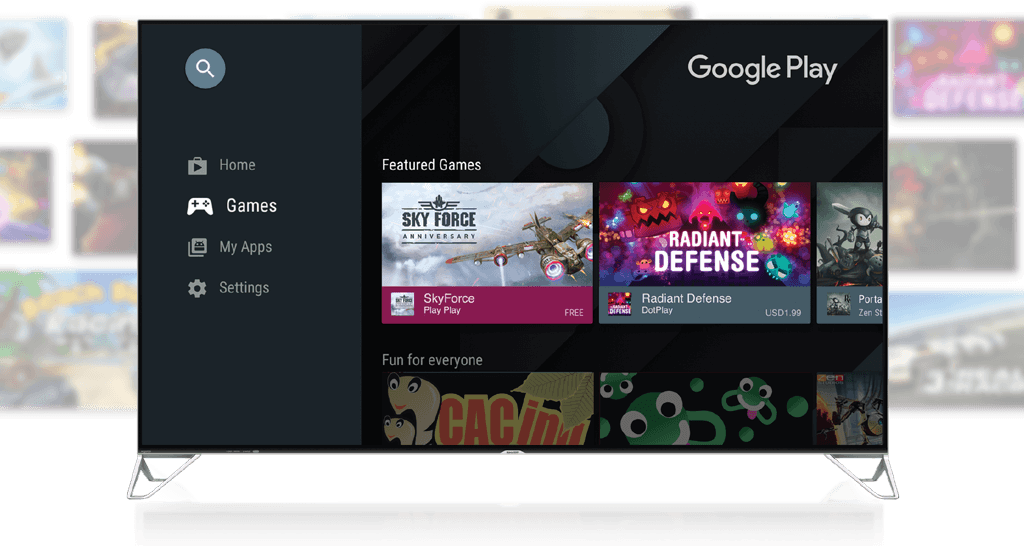Screen dimensions: 1024x546
Task: Open the Settings menu label
Action: [244, 287]
